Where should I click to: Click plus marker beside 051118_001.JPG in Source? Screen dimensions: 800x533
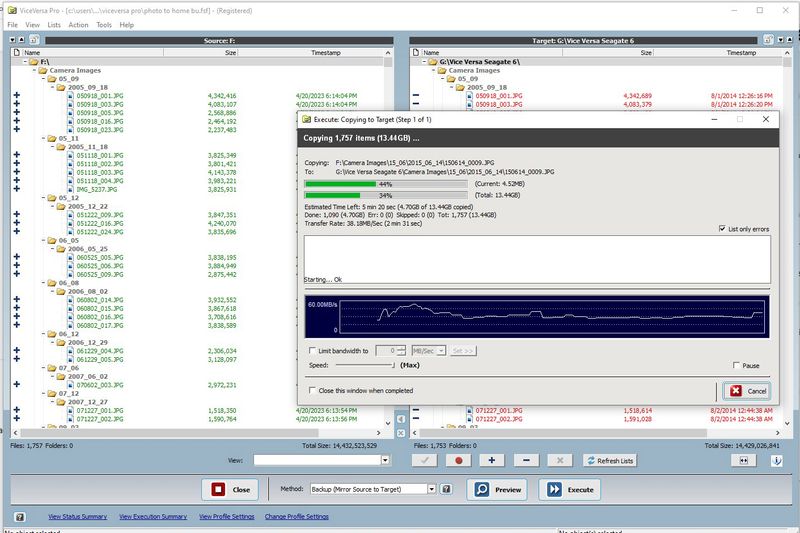(17, 155)
